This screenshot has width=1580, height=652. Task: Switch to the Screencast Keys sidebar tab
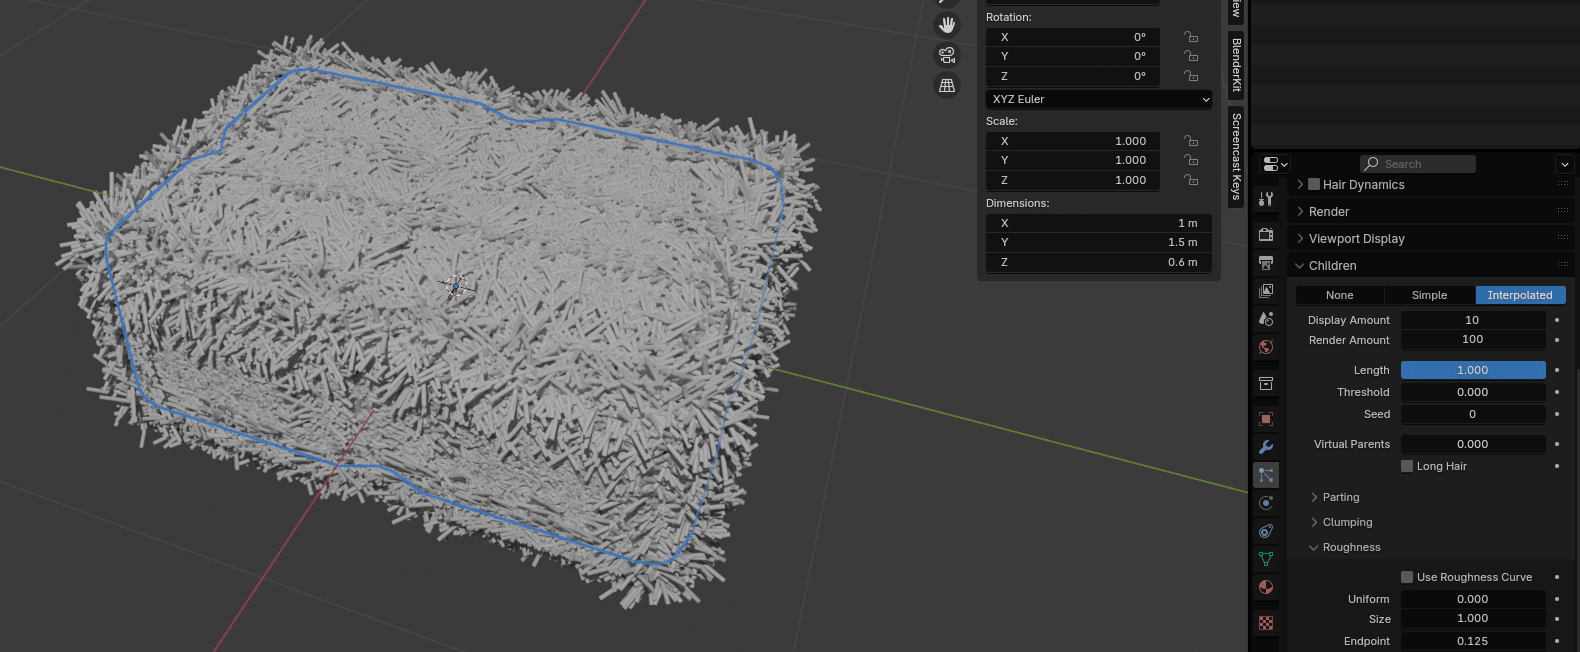pyautogui.click(x=1236, y=155)
